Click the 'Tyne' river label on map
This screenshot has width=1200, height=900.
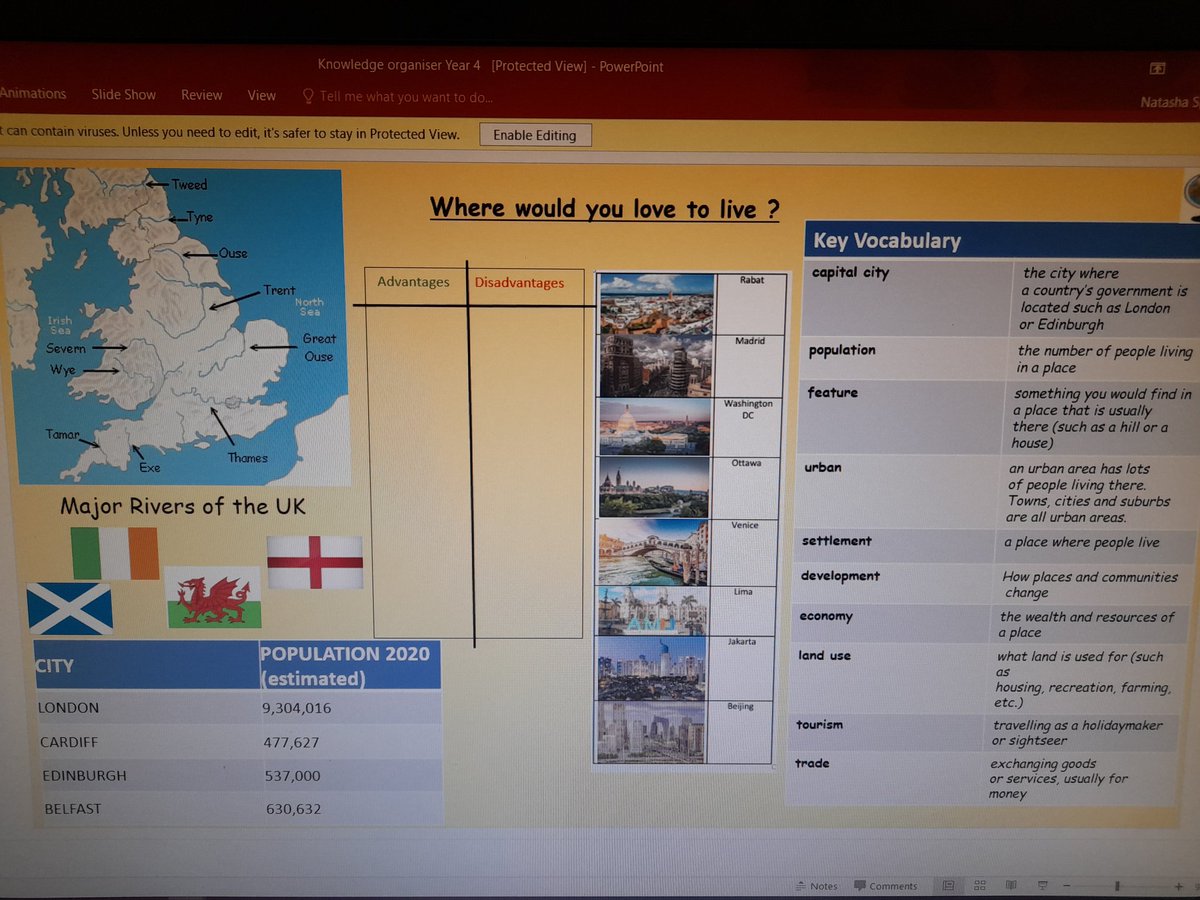point(199,217)
